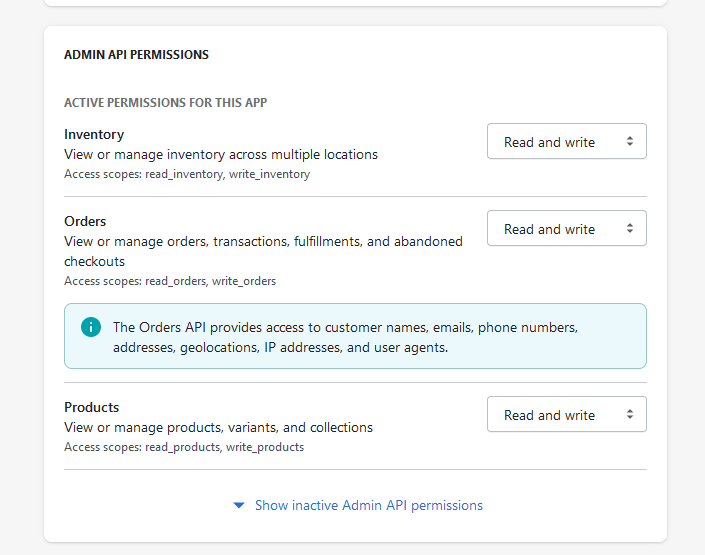Click the Products permission title
This screenshot has width=705, height=555.
tap(91, 407)
